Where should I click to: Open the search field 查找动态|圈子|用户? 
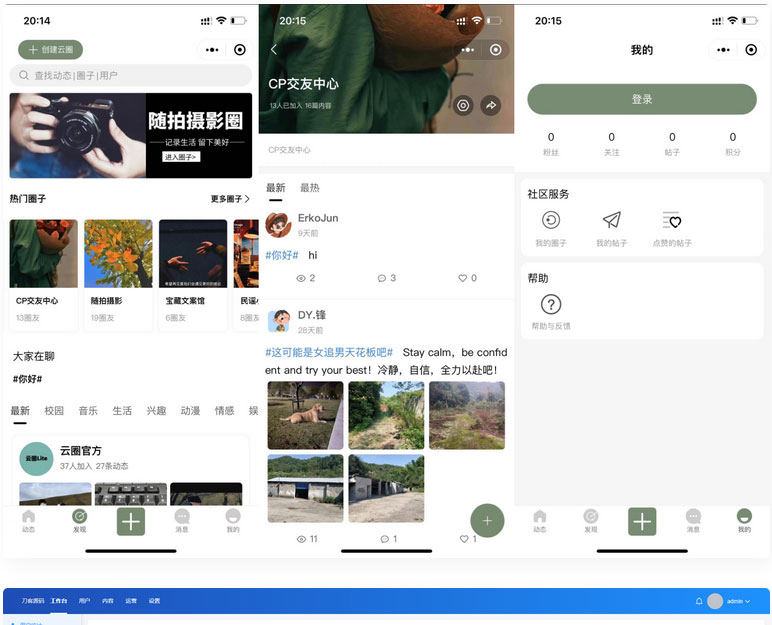click(130, 75)
